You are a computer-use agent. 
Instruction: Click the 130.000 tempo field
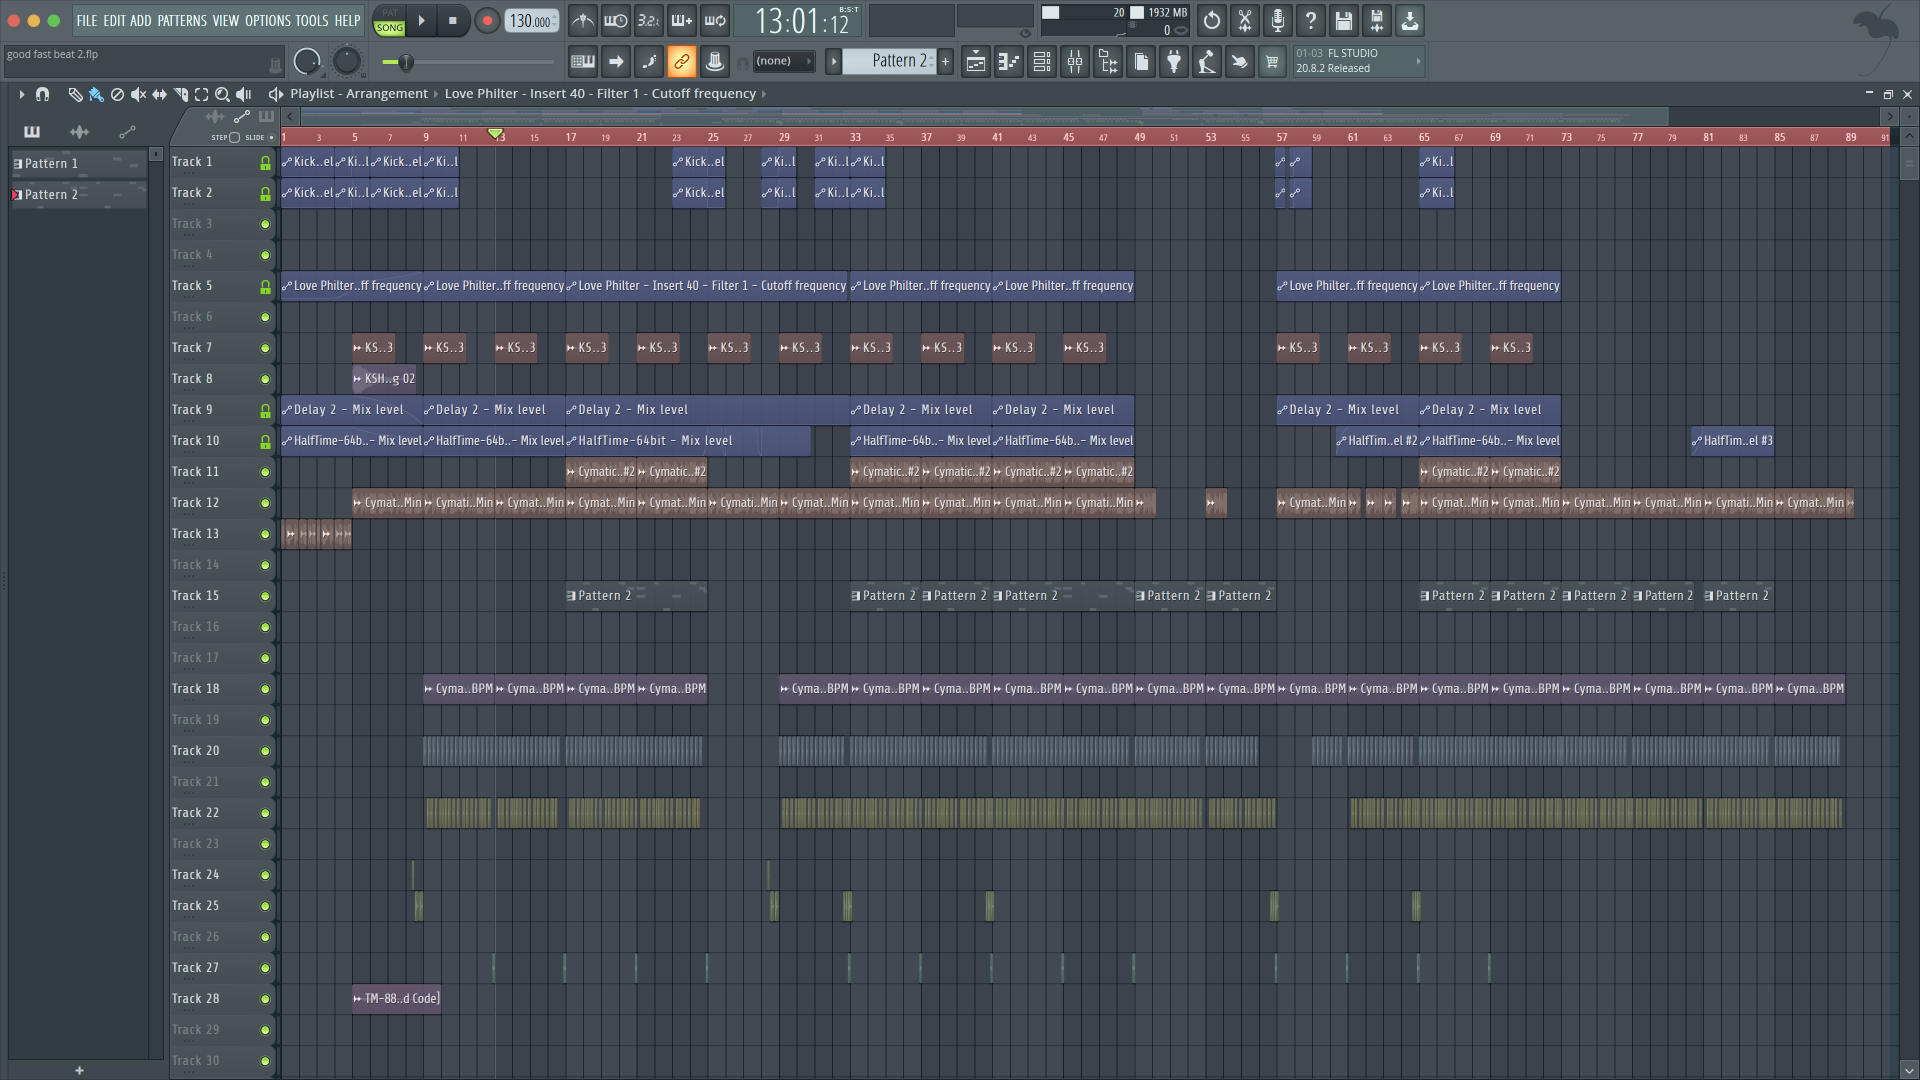pyautogui.click(x=531, y=21)
